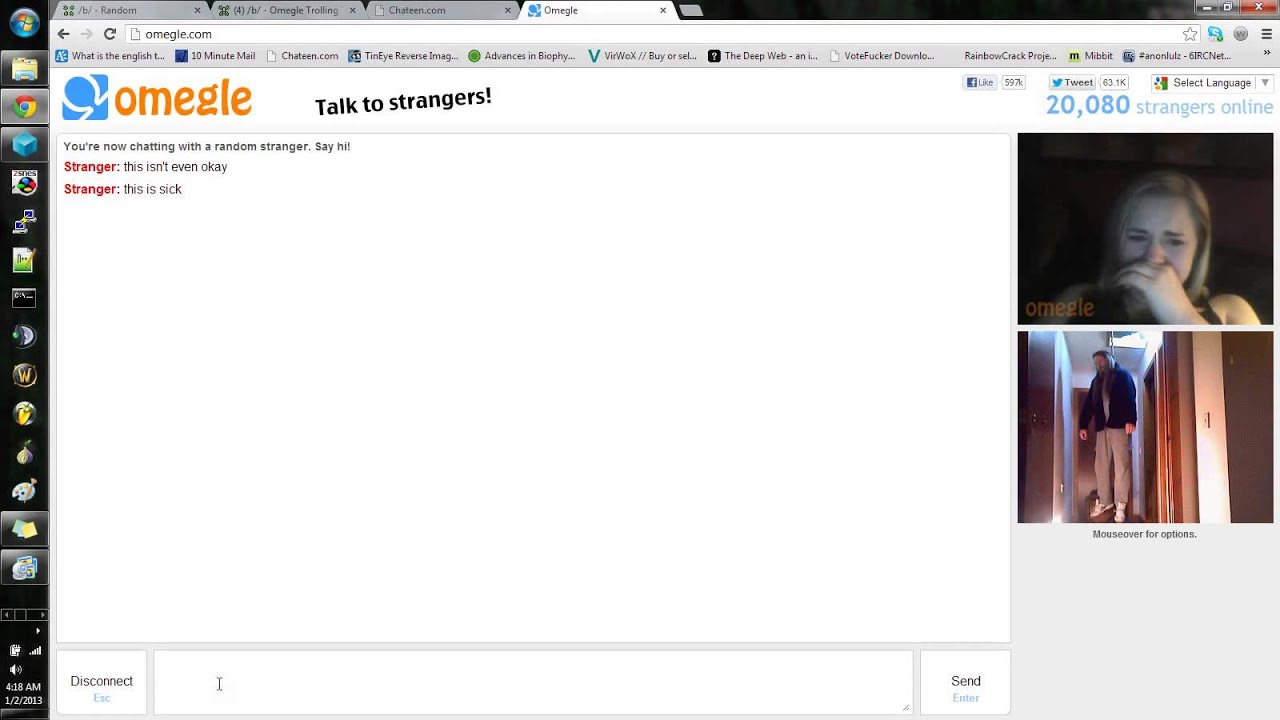Click the 63.1K tweet count
1280x720 pixels.
click(1114, 83)
